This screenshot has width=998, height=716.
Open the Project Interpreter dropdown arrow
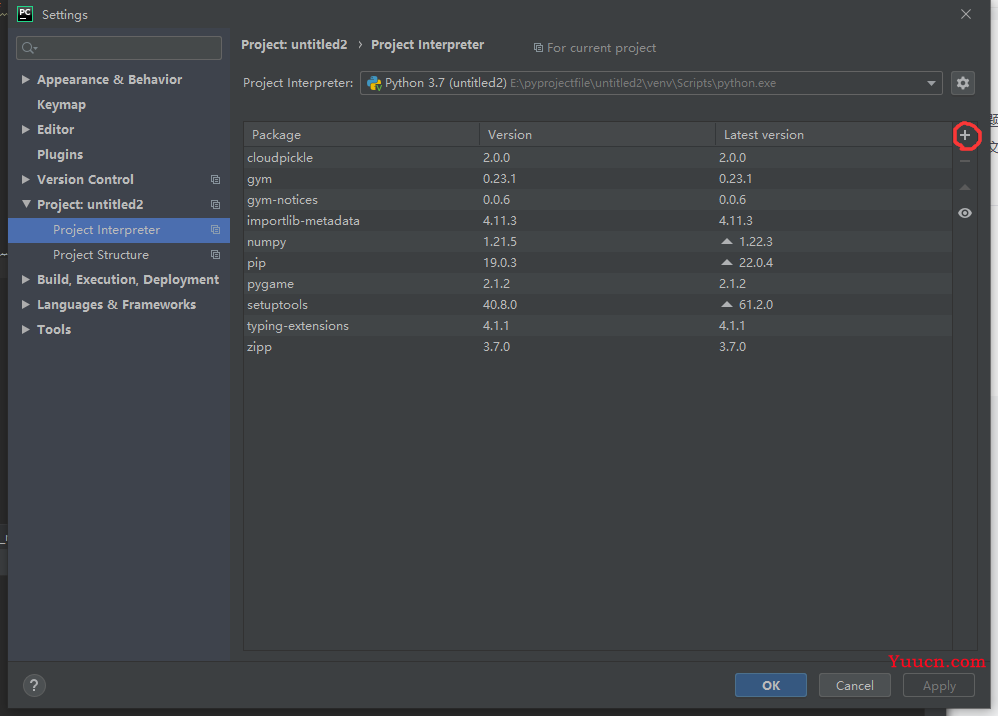coord(931,83)
